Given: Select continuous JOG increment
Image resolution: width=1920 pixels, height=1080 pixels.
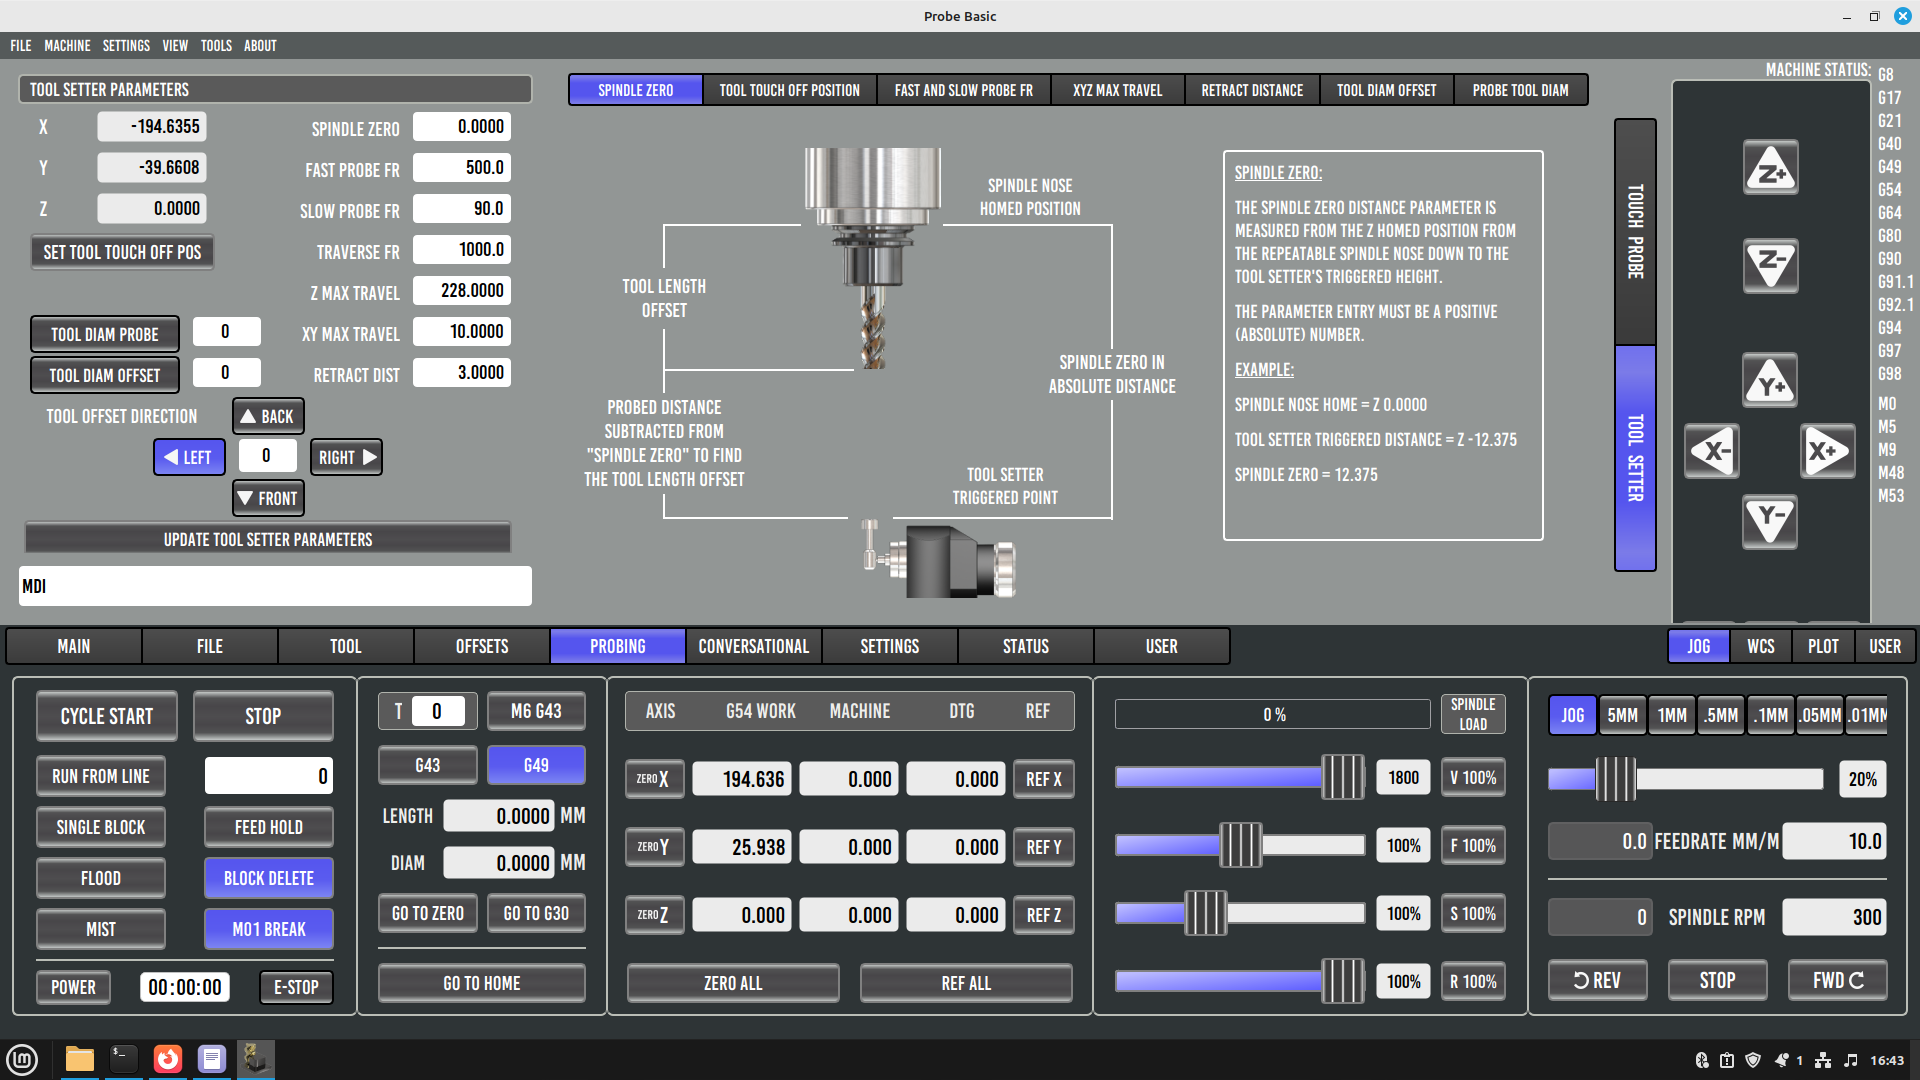Looking at the screenshot, I should tap(1572, 715).
